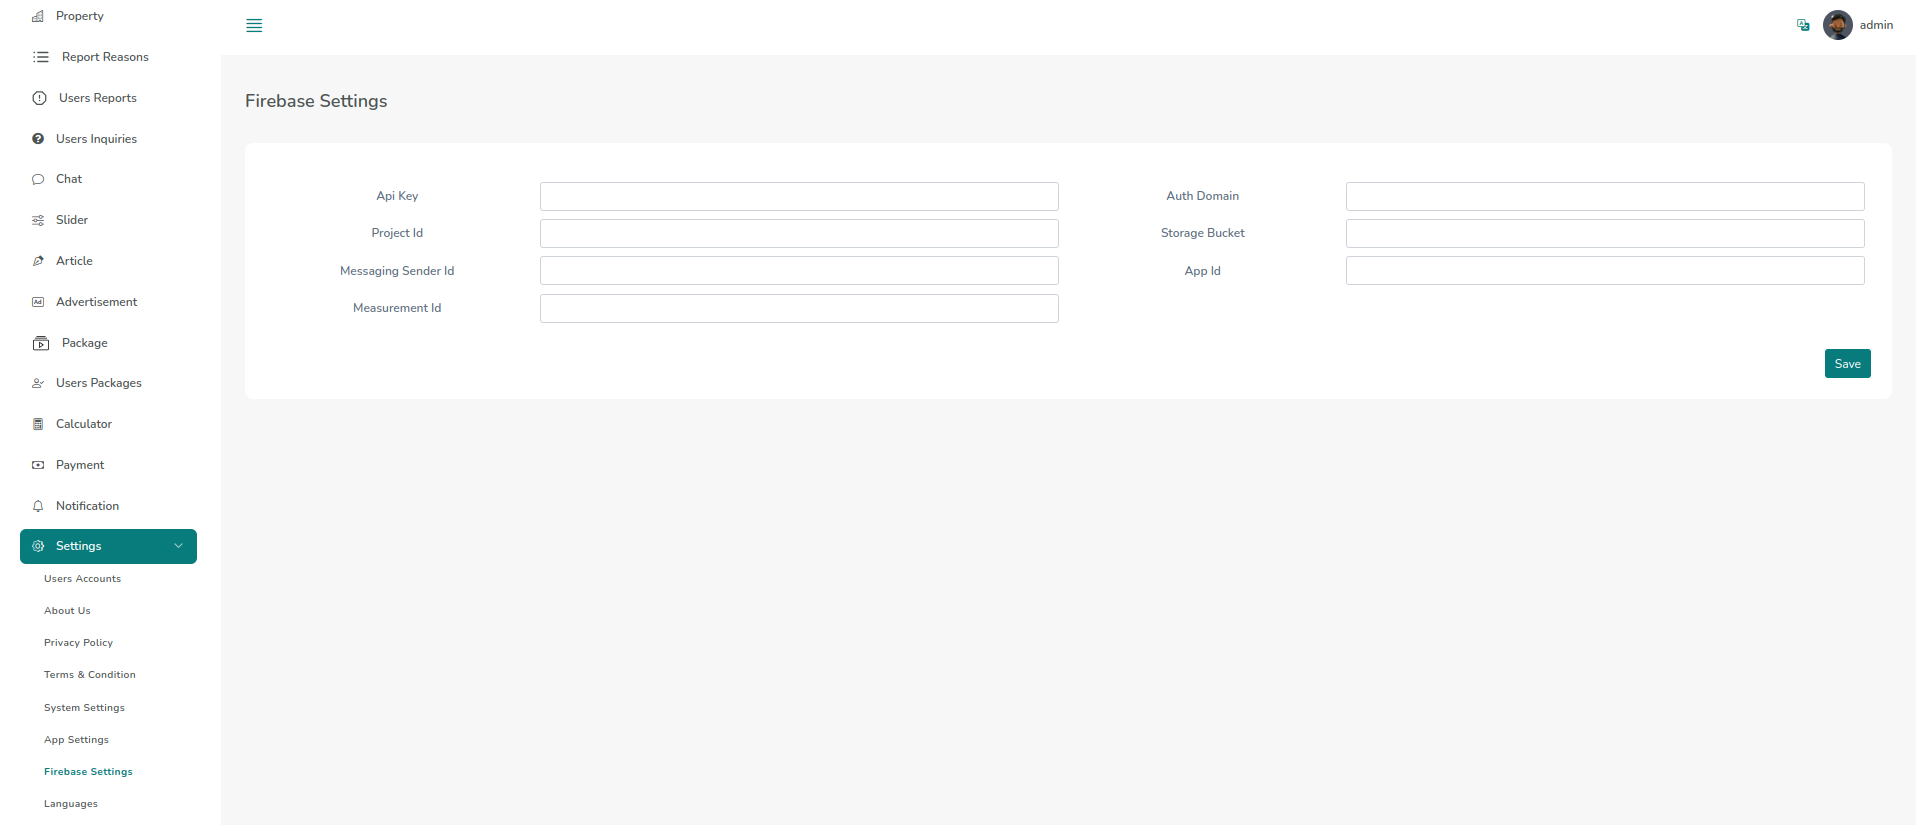Click the Slider icon in sidebar
The image size is (1916, 828).
pyautogui.click(x=38, y=220)
